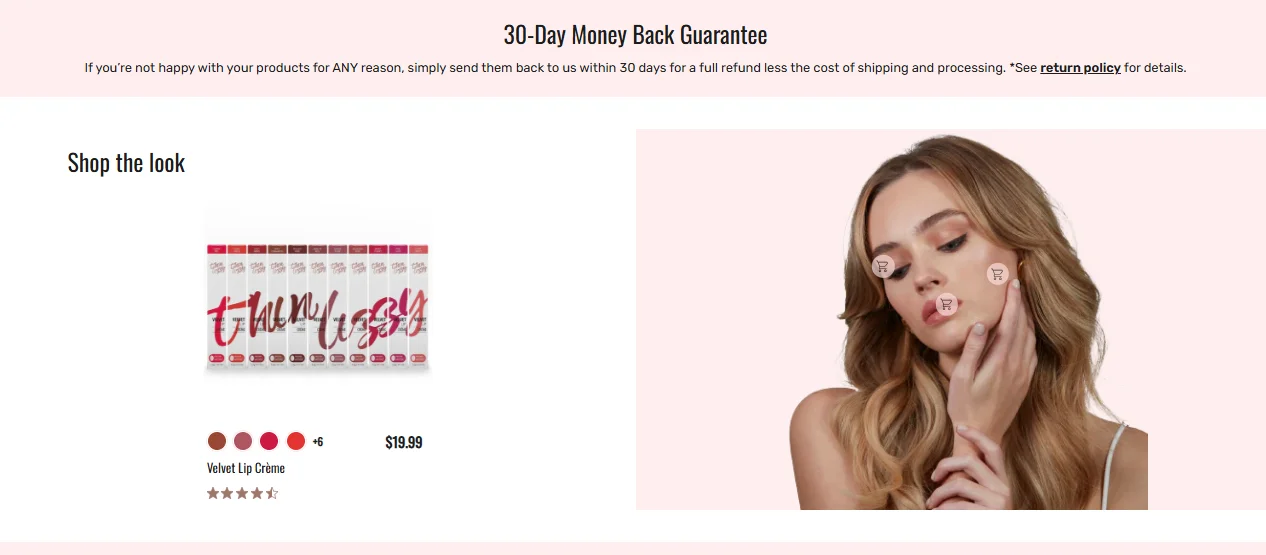
Task: Click the cart hotspot near the model's eye
Action: (x=882, y=266)
